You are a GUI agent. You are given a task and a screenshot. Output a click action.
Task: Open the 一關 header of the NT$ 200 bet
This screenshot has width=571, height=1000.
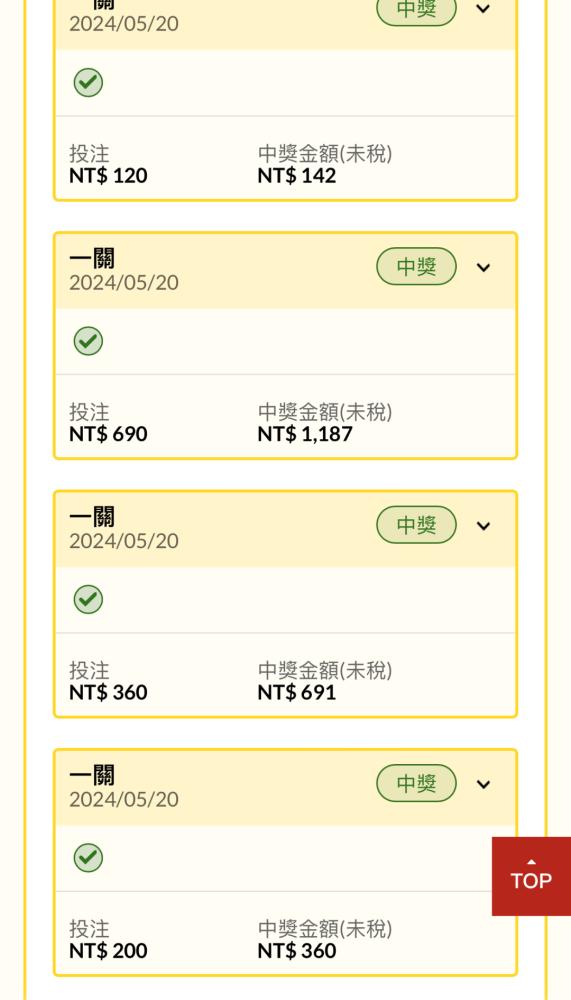pos(285,788)
